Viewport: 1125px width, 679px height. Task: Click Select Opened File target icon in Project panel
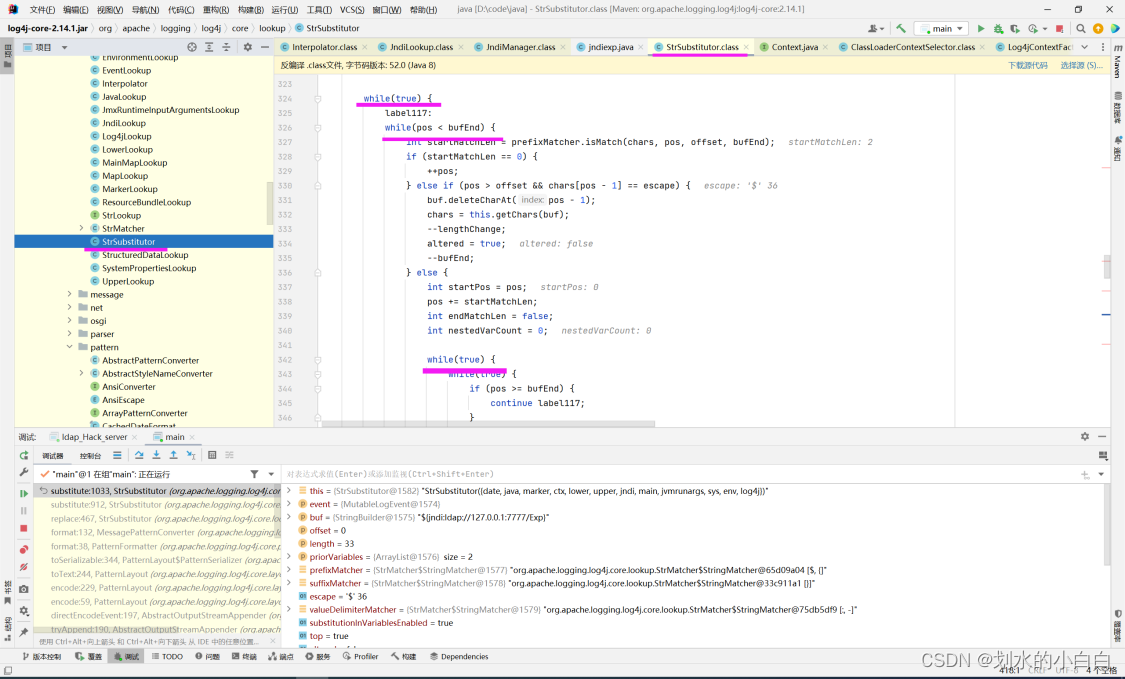click(x=192, y=47)
